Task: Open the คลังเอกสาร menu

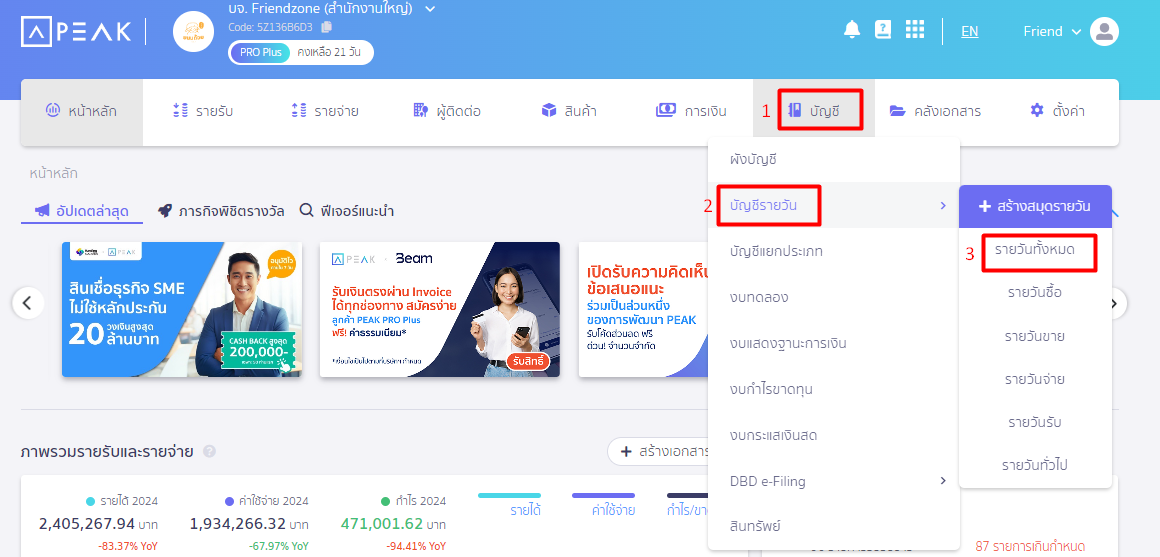Action: coord(935,112)
